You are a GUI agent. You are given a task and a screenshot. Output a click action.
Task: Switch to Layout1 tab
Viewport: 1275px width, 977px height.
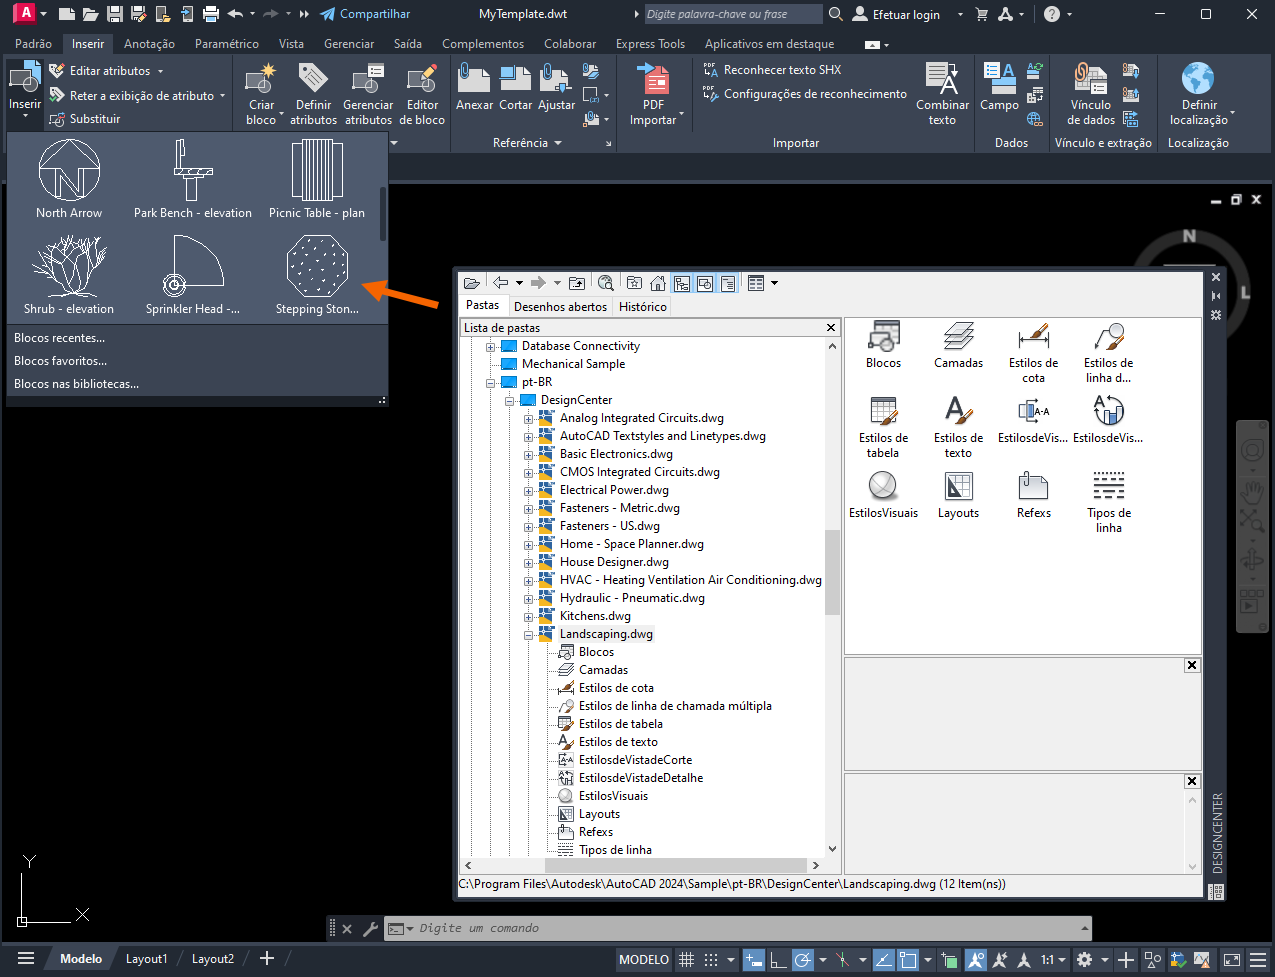click(146, 959)
